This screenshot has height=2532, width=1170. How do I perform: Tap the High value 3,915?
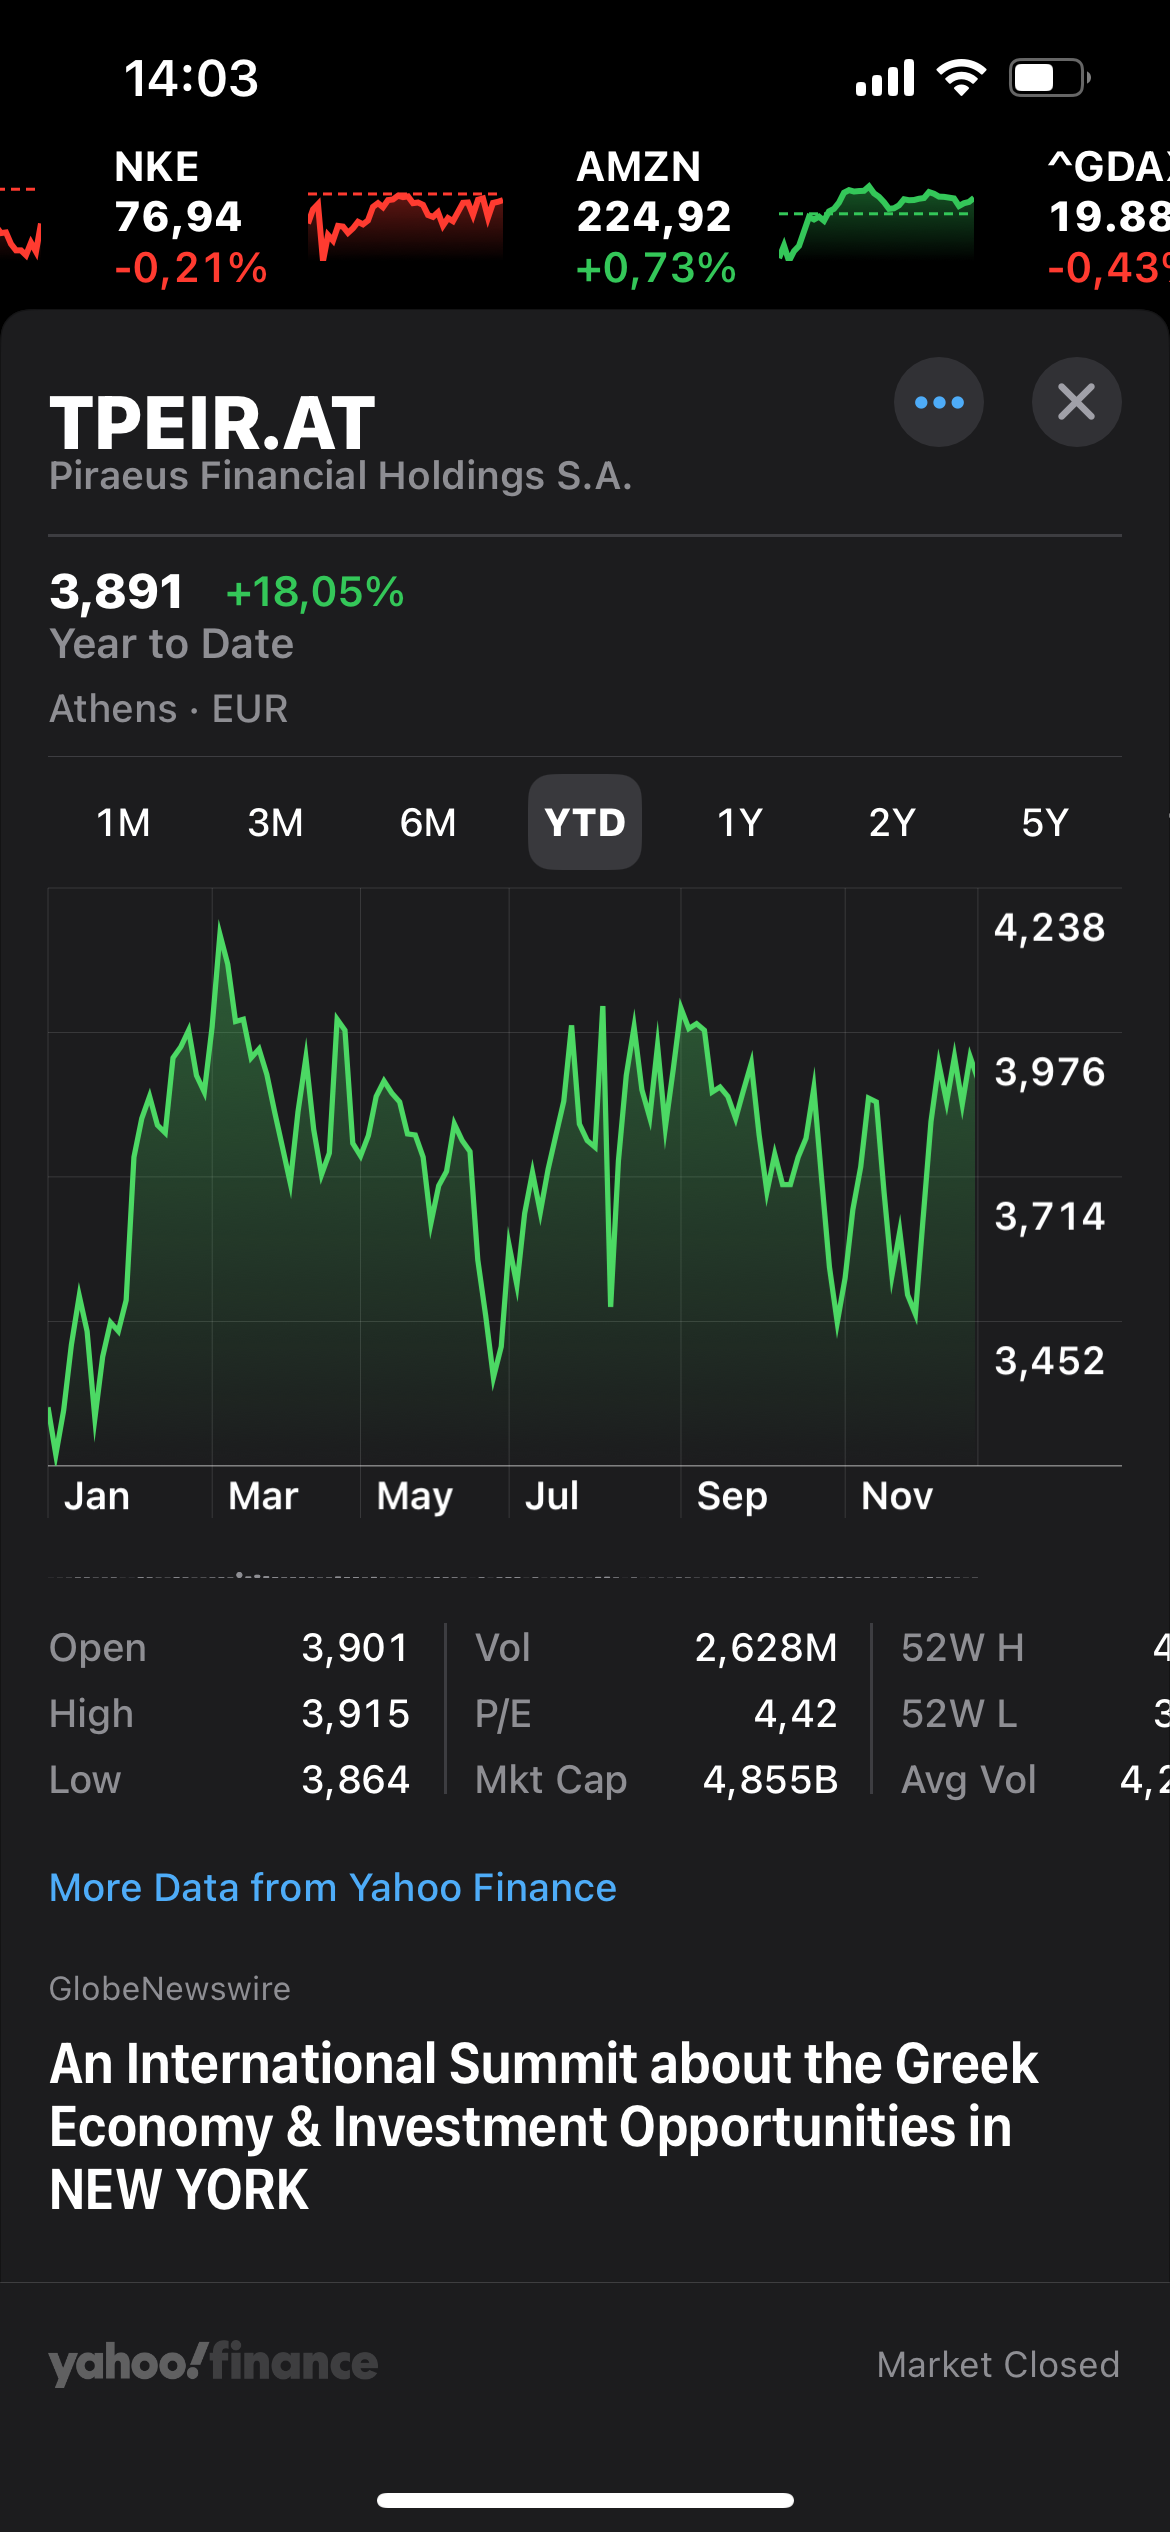point(356,1714)
